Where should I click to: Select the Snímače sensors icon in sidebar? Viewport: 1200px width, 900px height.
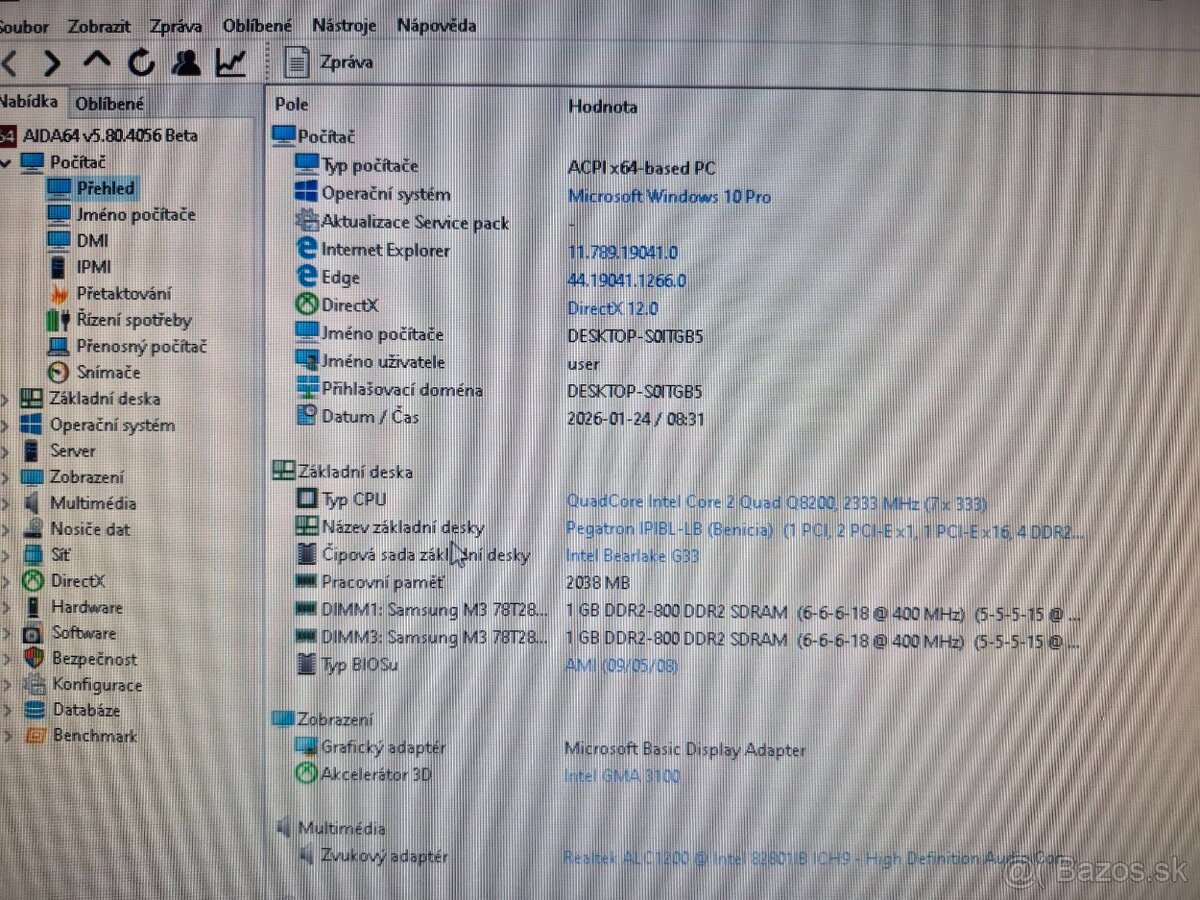58,372
